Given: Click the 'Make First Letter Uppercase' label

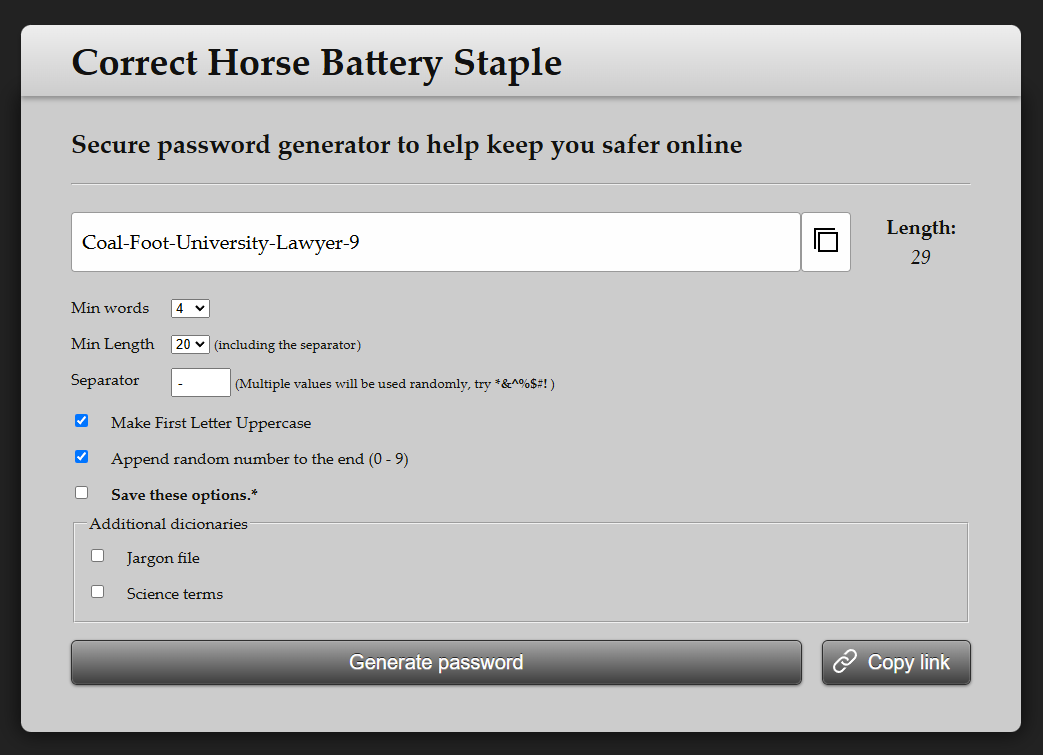Looking at the screenshot, I should pyautogui.click(x=211, y=423).
